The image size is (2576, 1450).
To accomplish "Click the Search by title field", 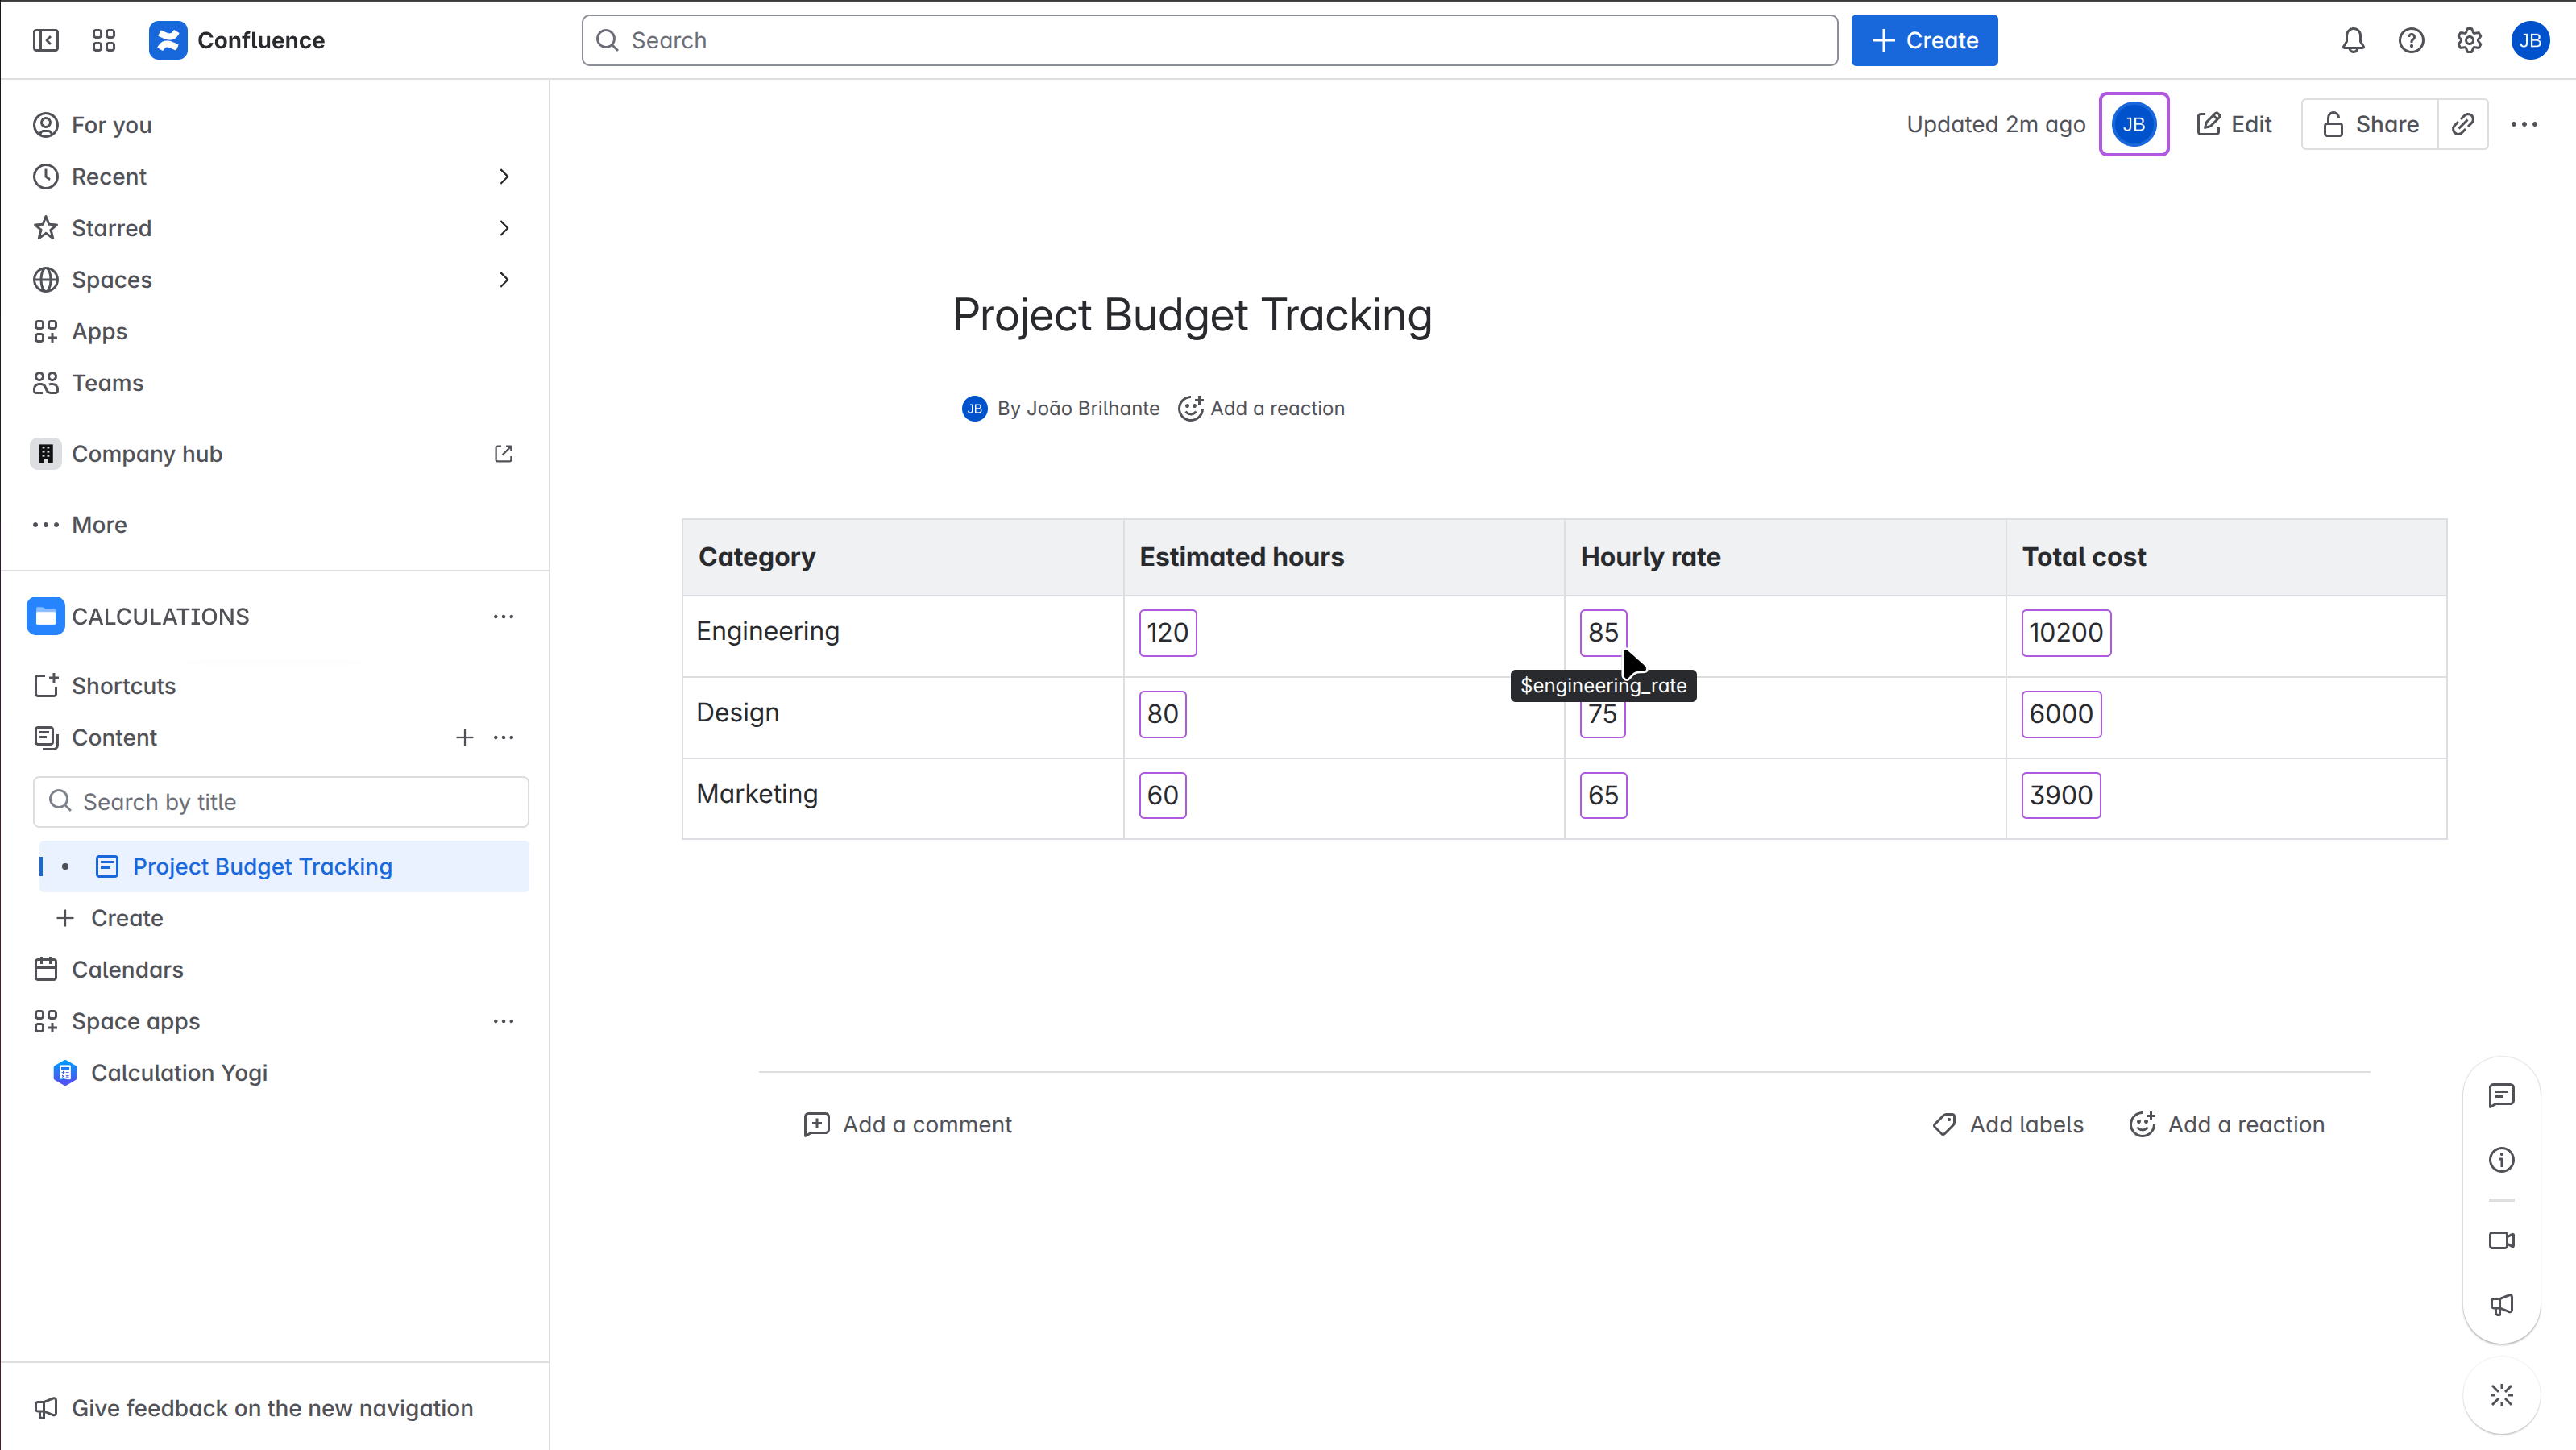I will (281, 802).
